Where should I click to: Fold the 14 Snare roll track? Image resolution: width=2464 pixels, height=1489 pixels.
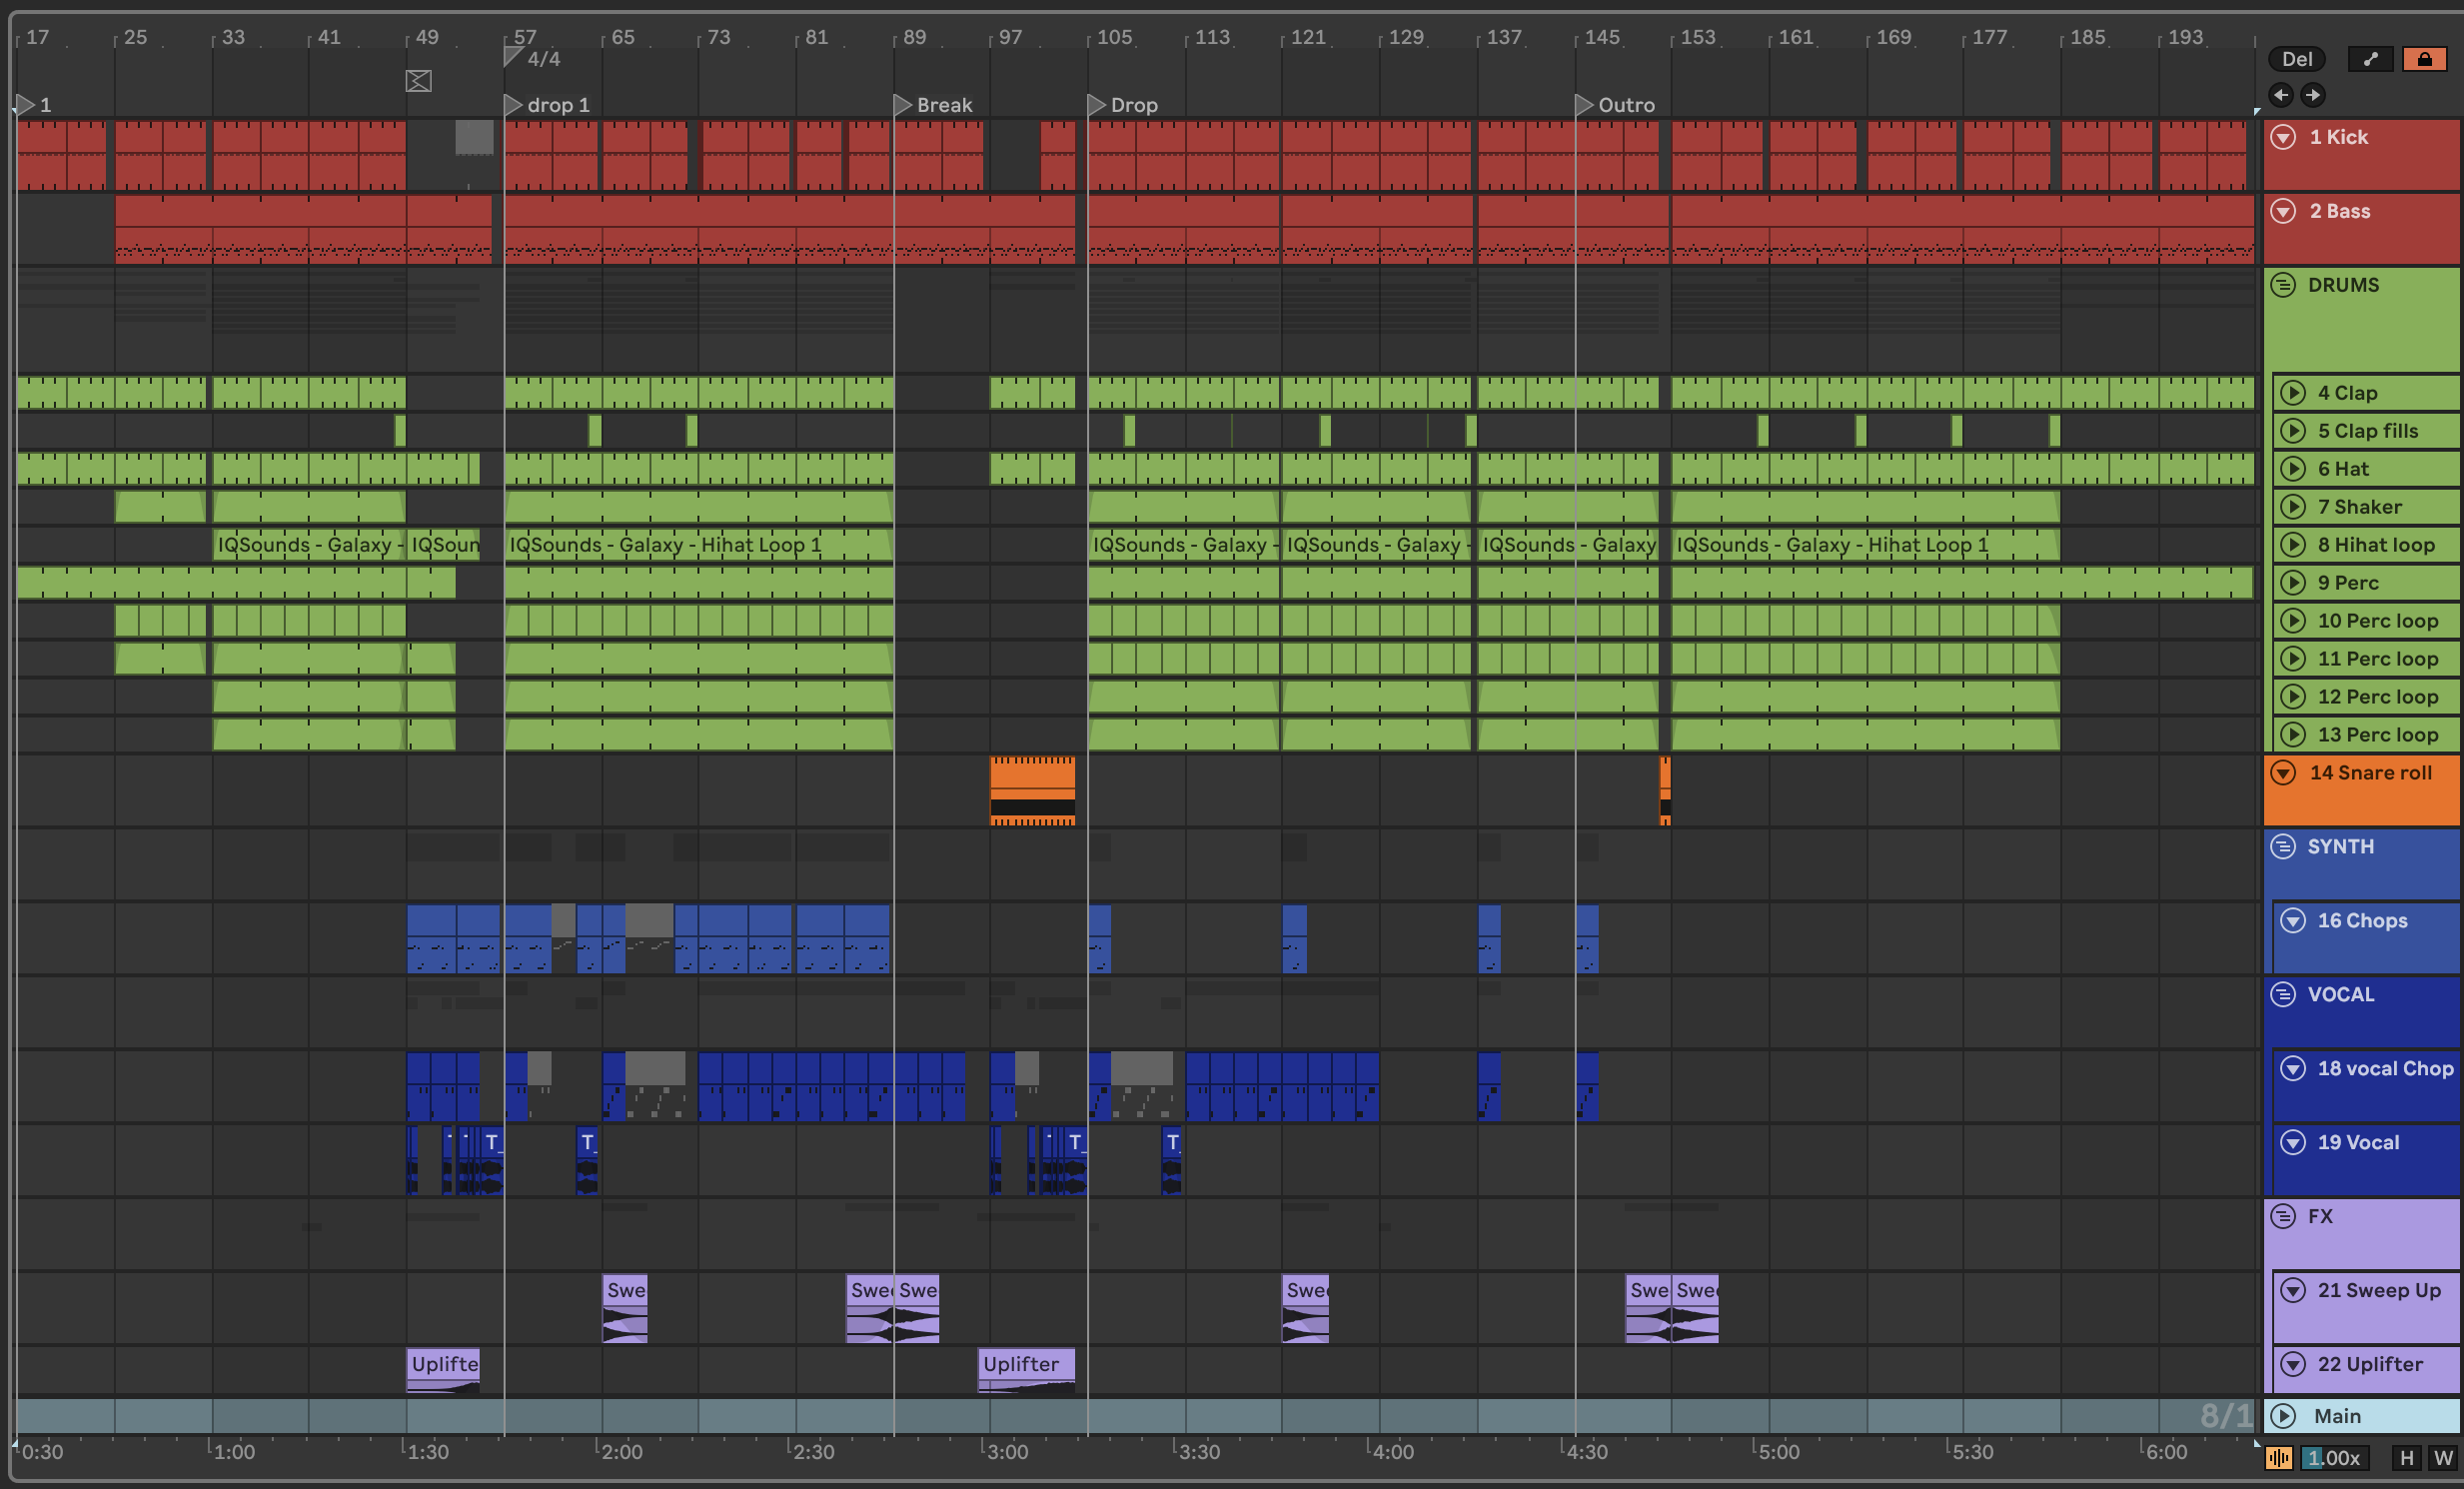(2283, 773)
